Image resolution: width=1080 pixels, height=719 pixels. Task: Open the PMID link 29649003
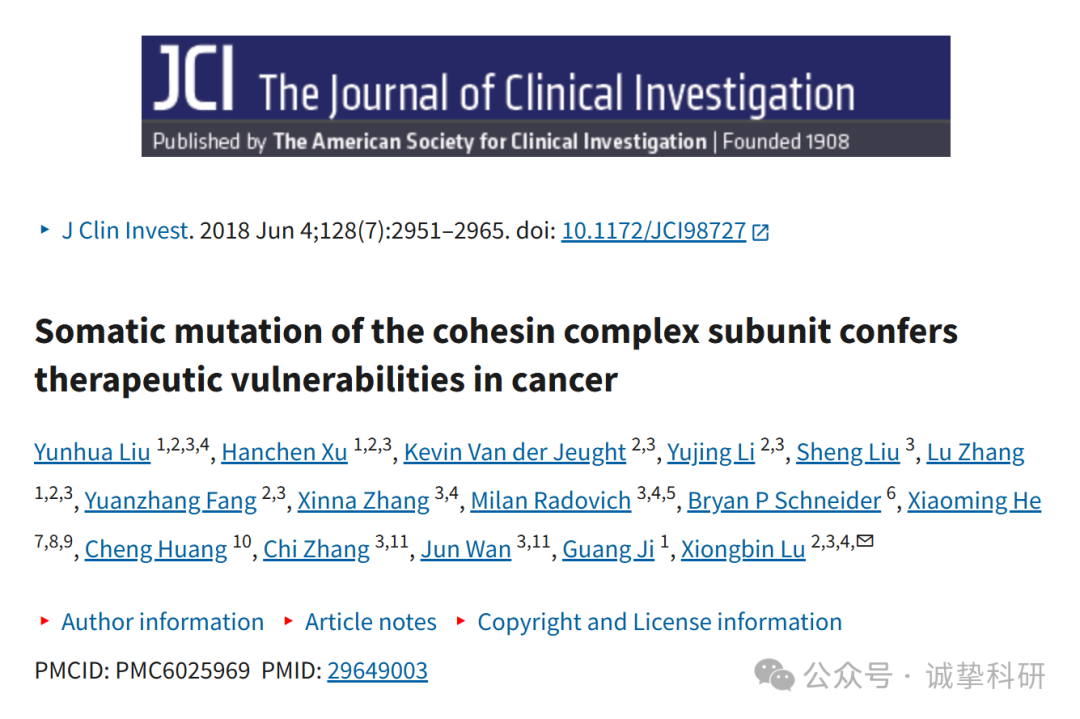(x=377, y=670)
